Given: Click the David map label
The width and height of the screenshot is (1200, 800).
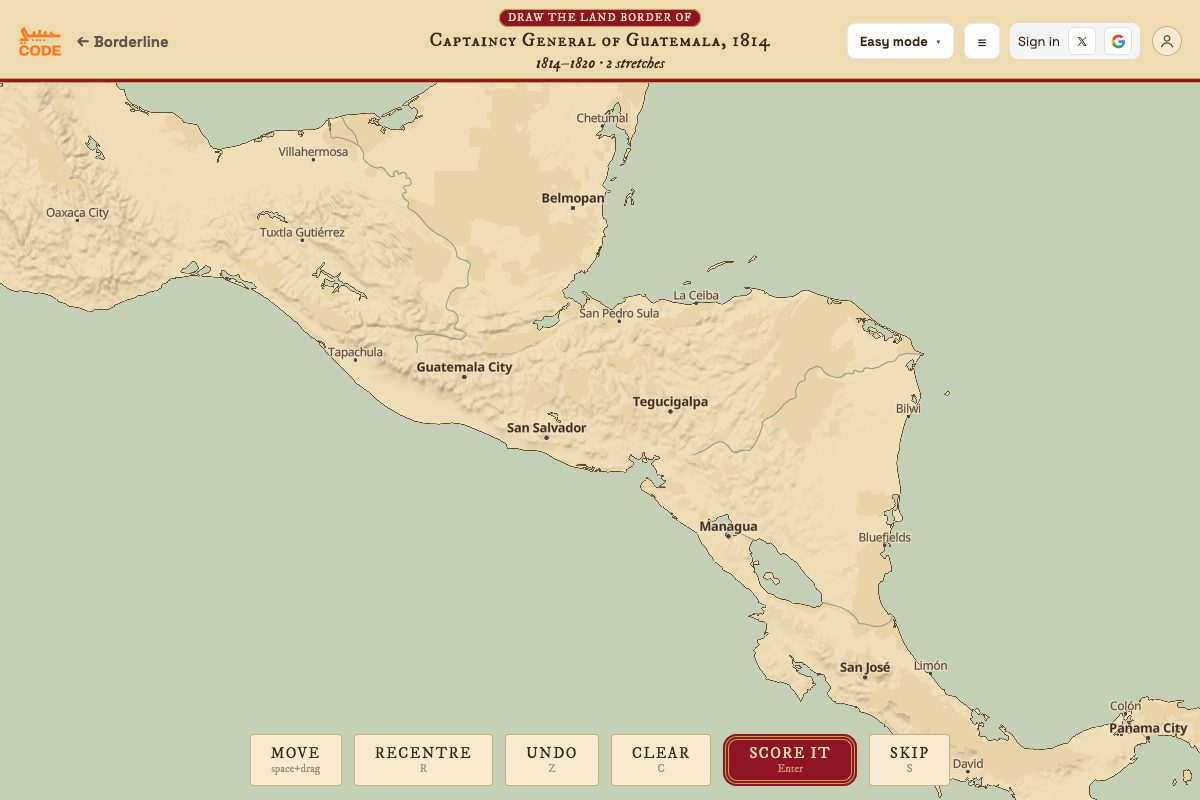Looking at the screenshot, I should [x=968, y=764].
